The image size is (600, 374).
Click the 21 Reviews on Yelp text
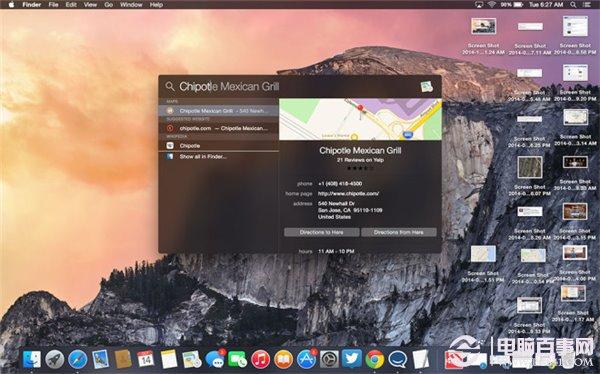(x=360, y=160)
